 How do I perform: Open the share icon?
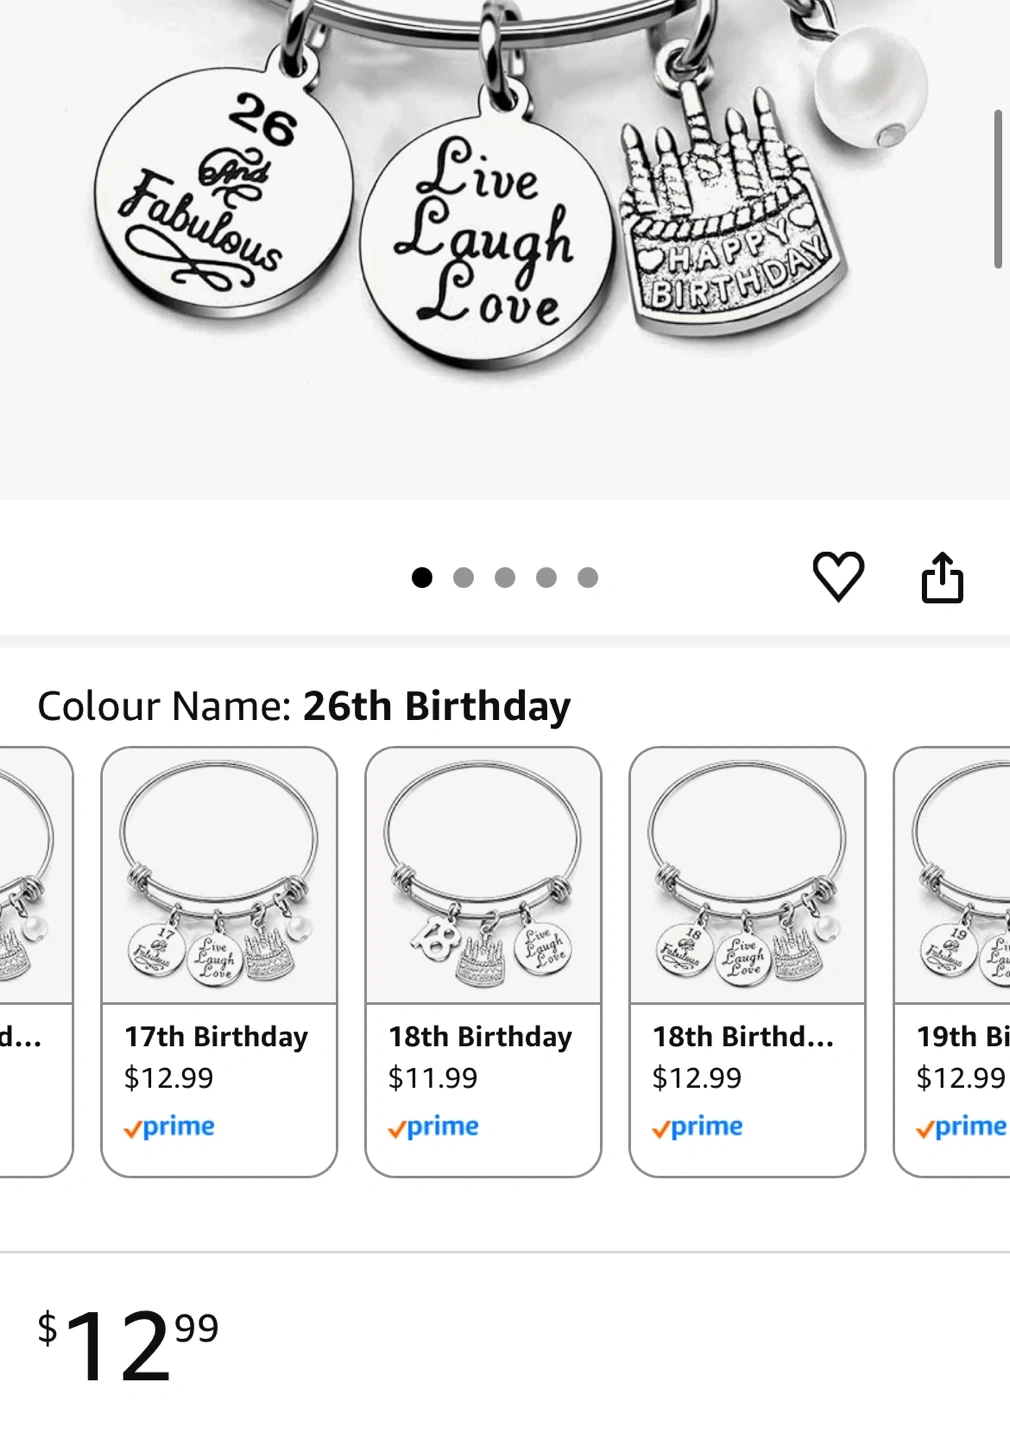point(942,577)
